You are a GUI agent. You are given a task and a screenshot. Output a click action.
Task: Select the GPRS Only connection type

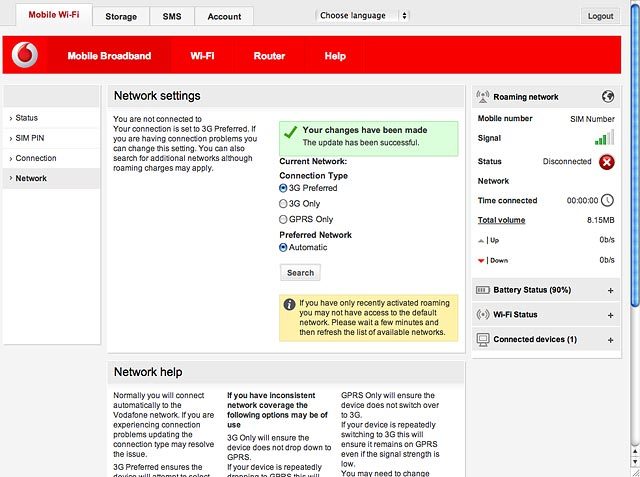283,220
